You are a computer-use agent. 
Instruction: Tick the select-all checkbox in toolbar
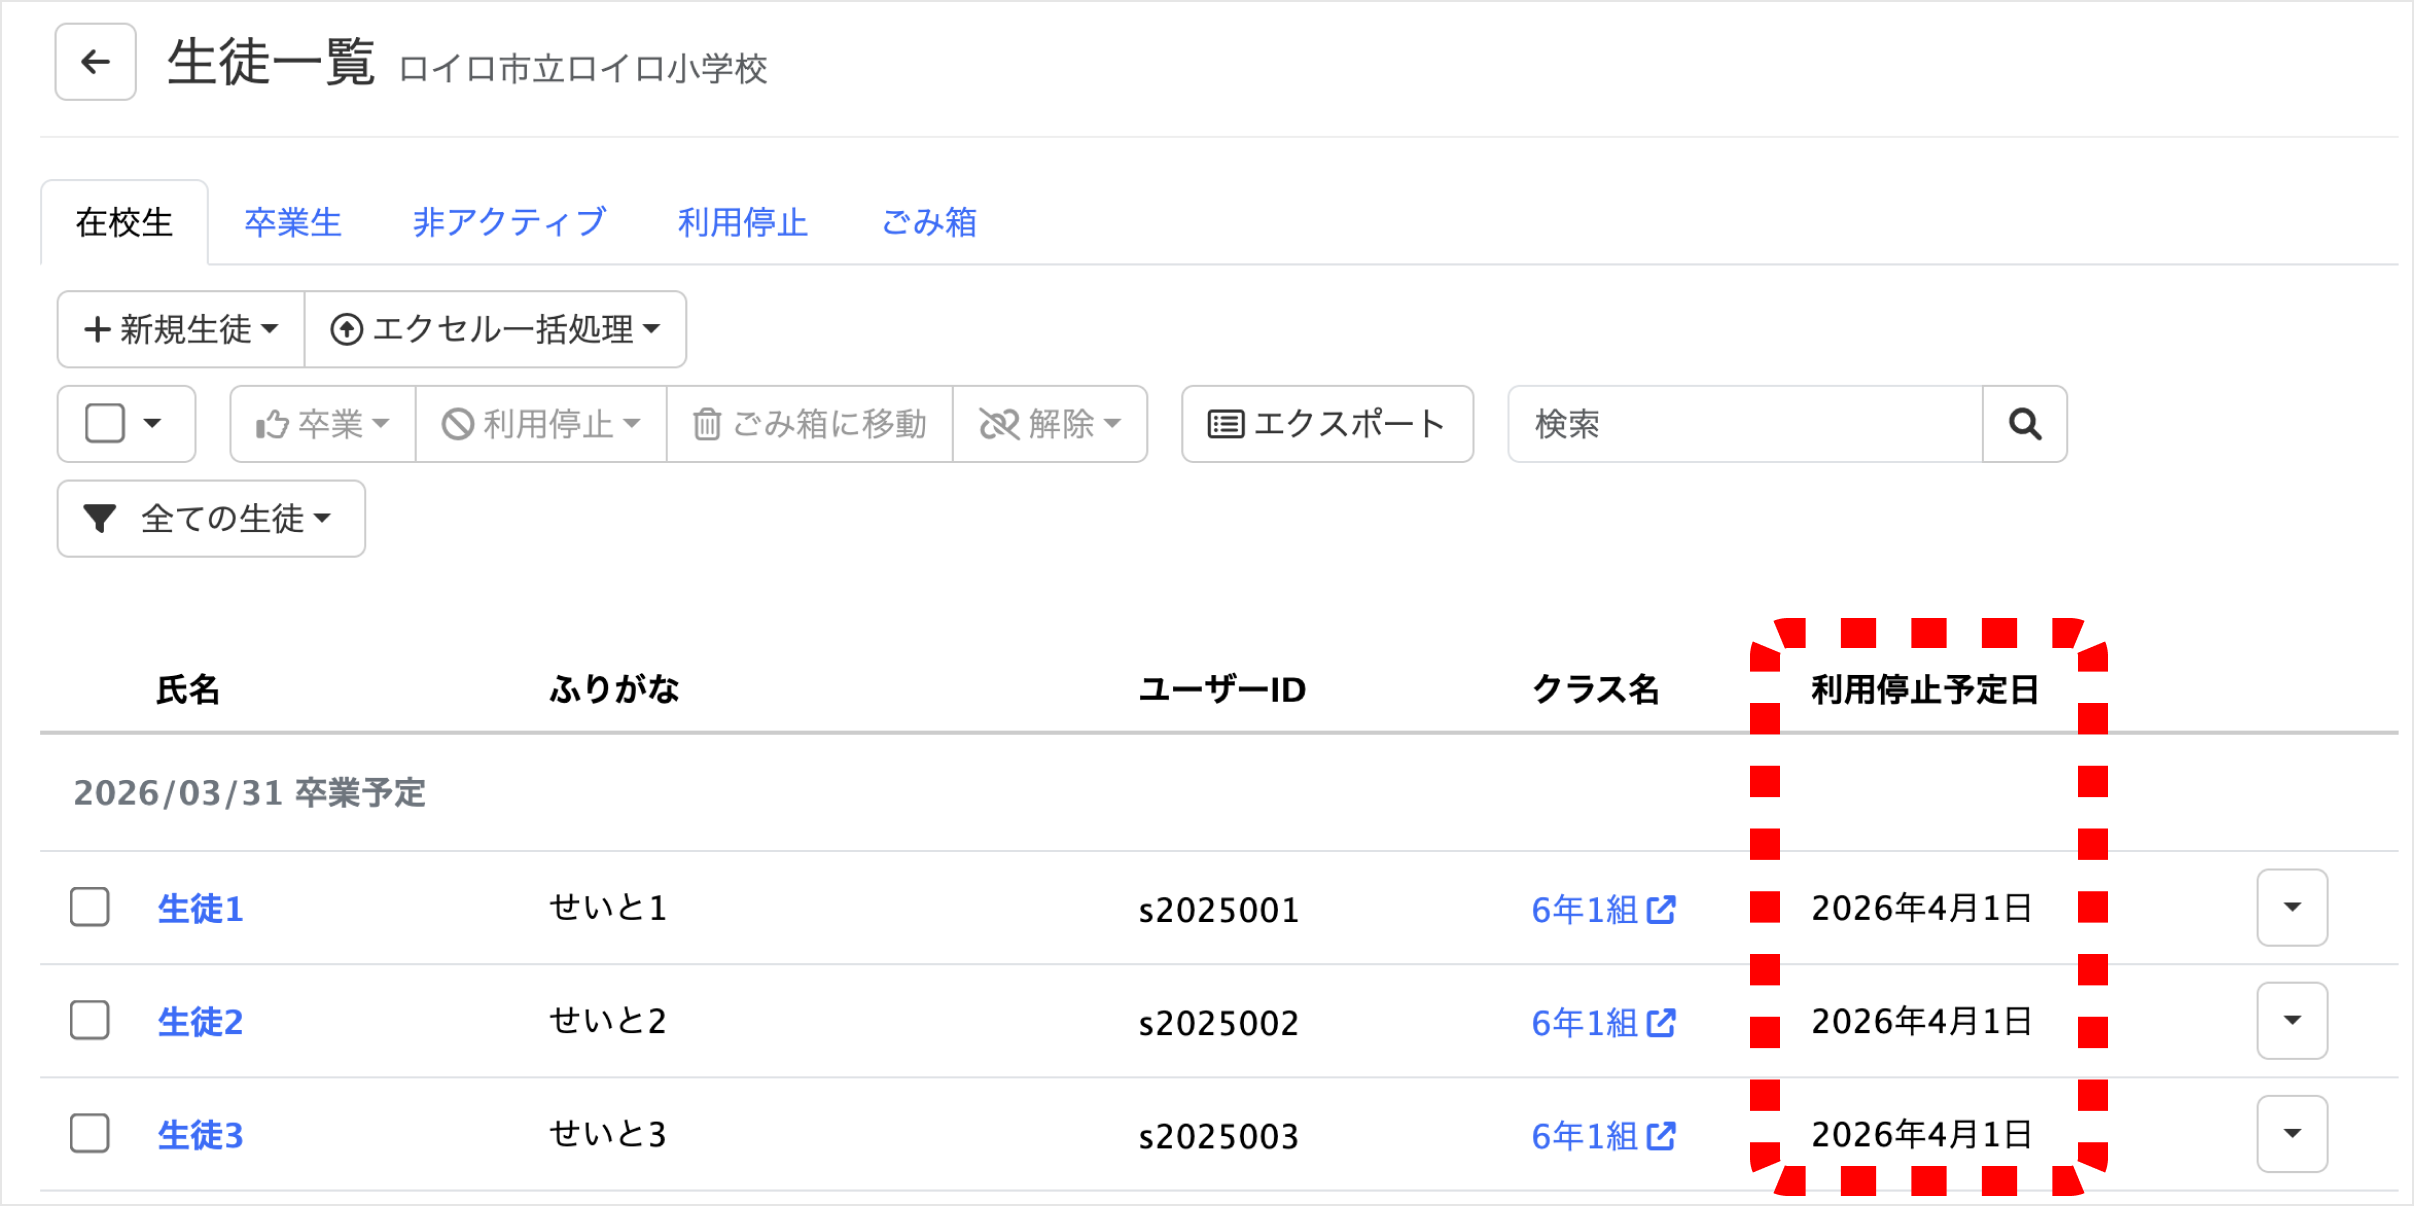tap(105, 423)
